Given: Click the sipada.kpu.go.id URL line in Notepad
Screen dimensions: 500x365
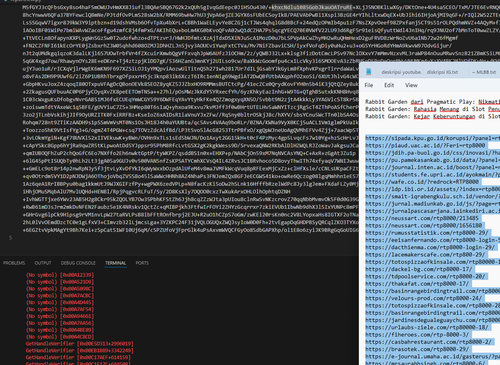Looking at the screenshot, I should (x=432, y=138).
